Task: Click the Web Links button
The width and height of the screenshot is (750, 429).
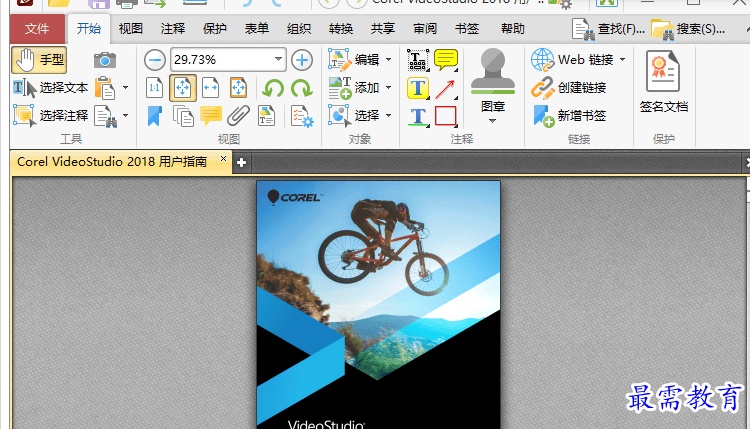Action: pyautogui.click(x=573, y=60)
